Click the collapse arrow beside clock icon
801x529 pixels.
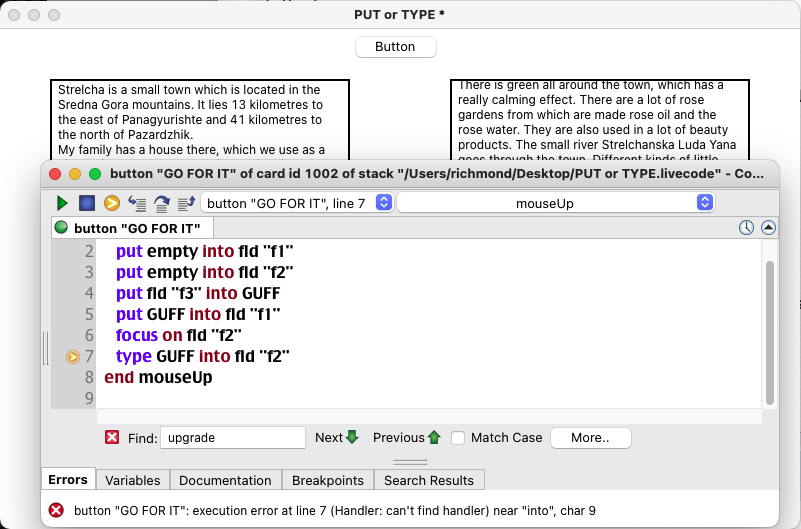pos(768,228)
